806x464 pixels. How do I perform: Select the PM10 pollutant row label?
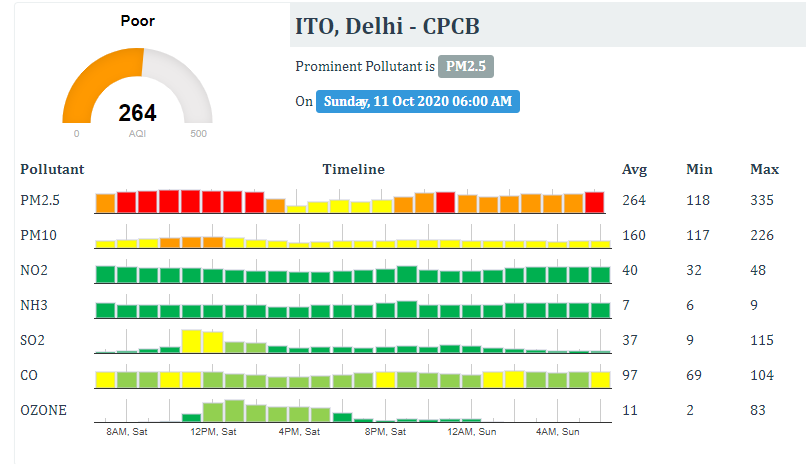click(x=39, y=235)
